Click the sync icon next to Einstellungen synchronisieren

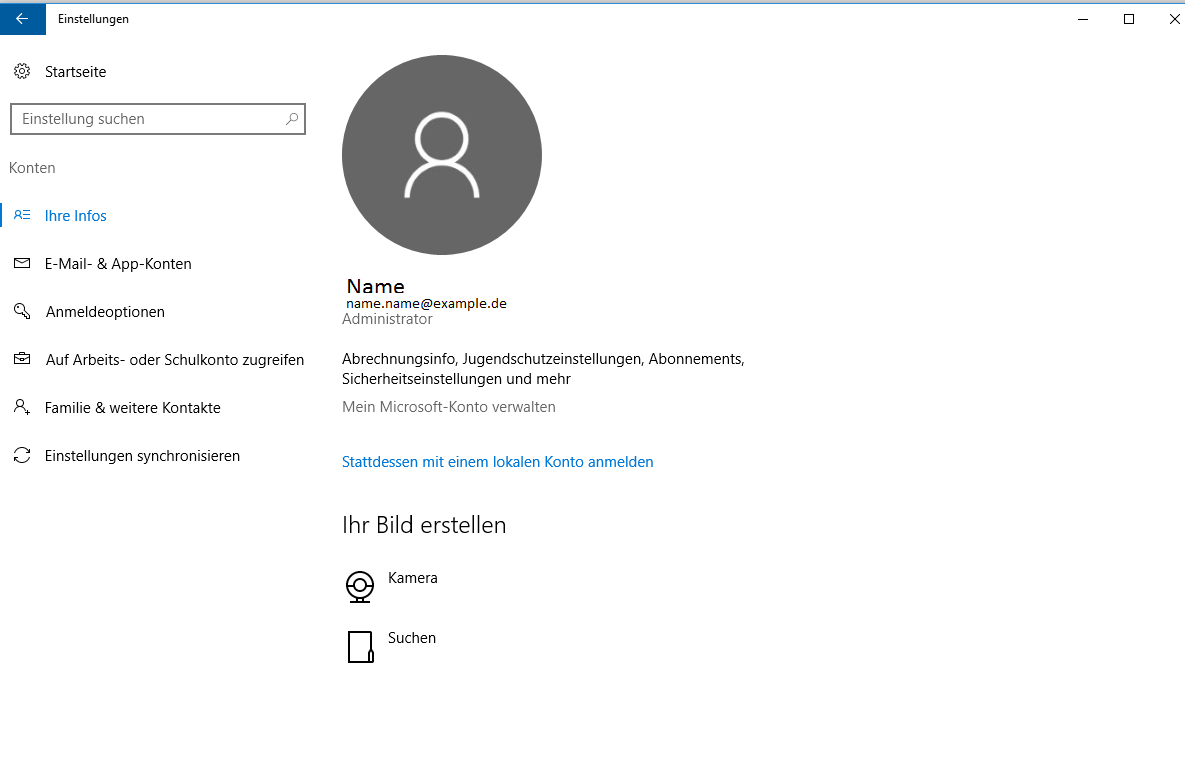pos(22,455)
